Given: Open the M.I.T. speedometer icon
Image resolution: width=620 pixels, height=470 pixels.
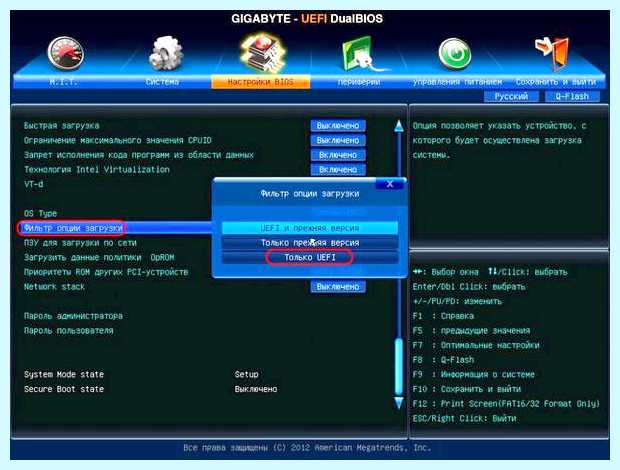Looking at the screenshot, I should click(x=66, y=53).
